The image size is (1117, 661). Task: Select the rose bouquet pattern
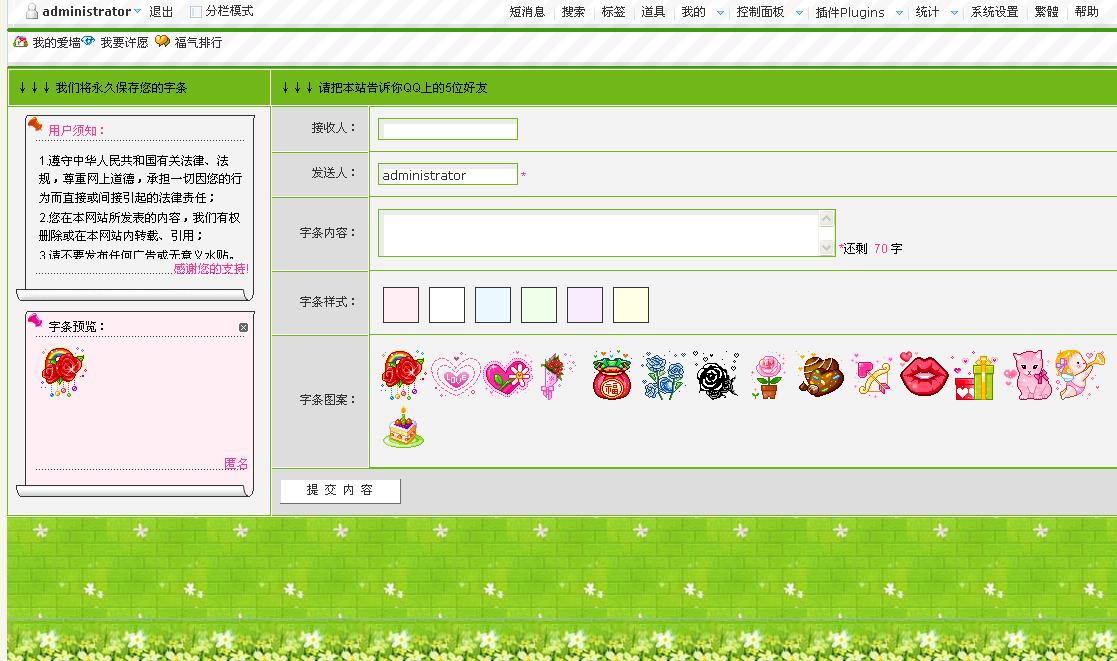click(x=554, y=375)
